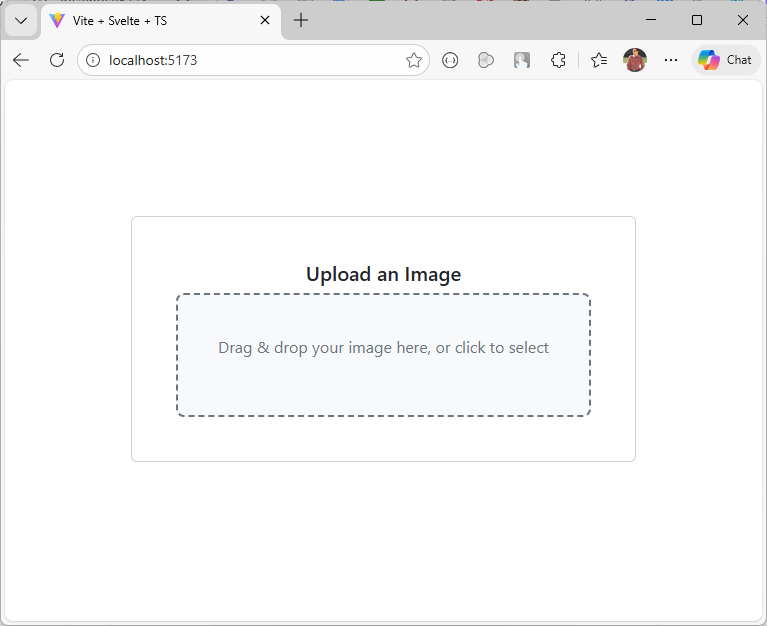Screen dimensions: 767x626
Task: Go back to the previous page
Action: pos(21,60)
